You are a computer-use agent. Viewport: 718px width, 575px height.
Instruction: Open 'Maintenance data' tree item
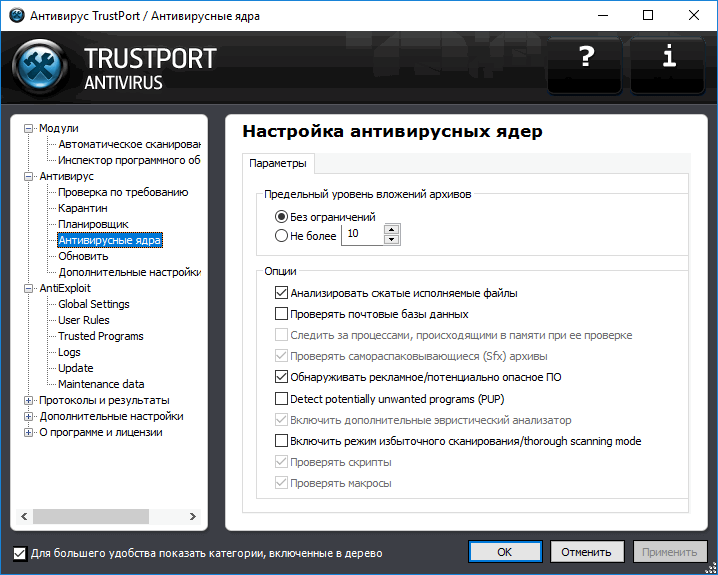(101, 385)
